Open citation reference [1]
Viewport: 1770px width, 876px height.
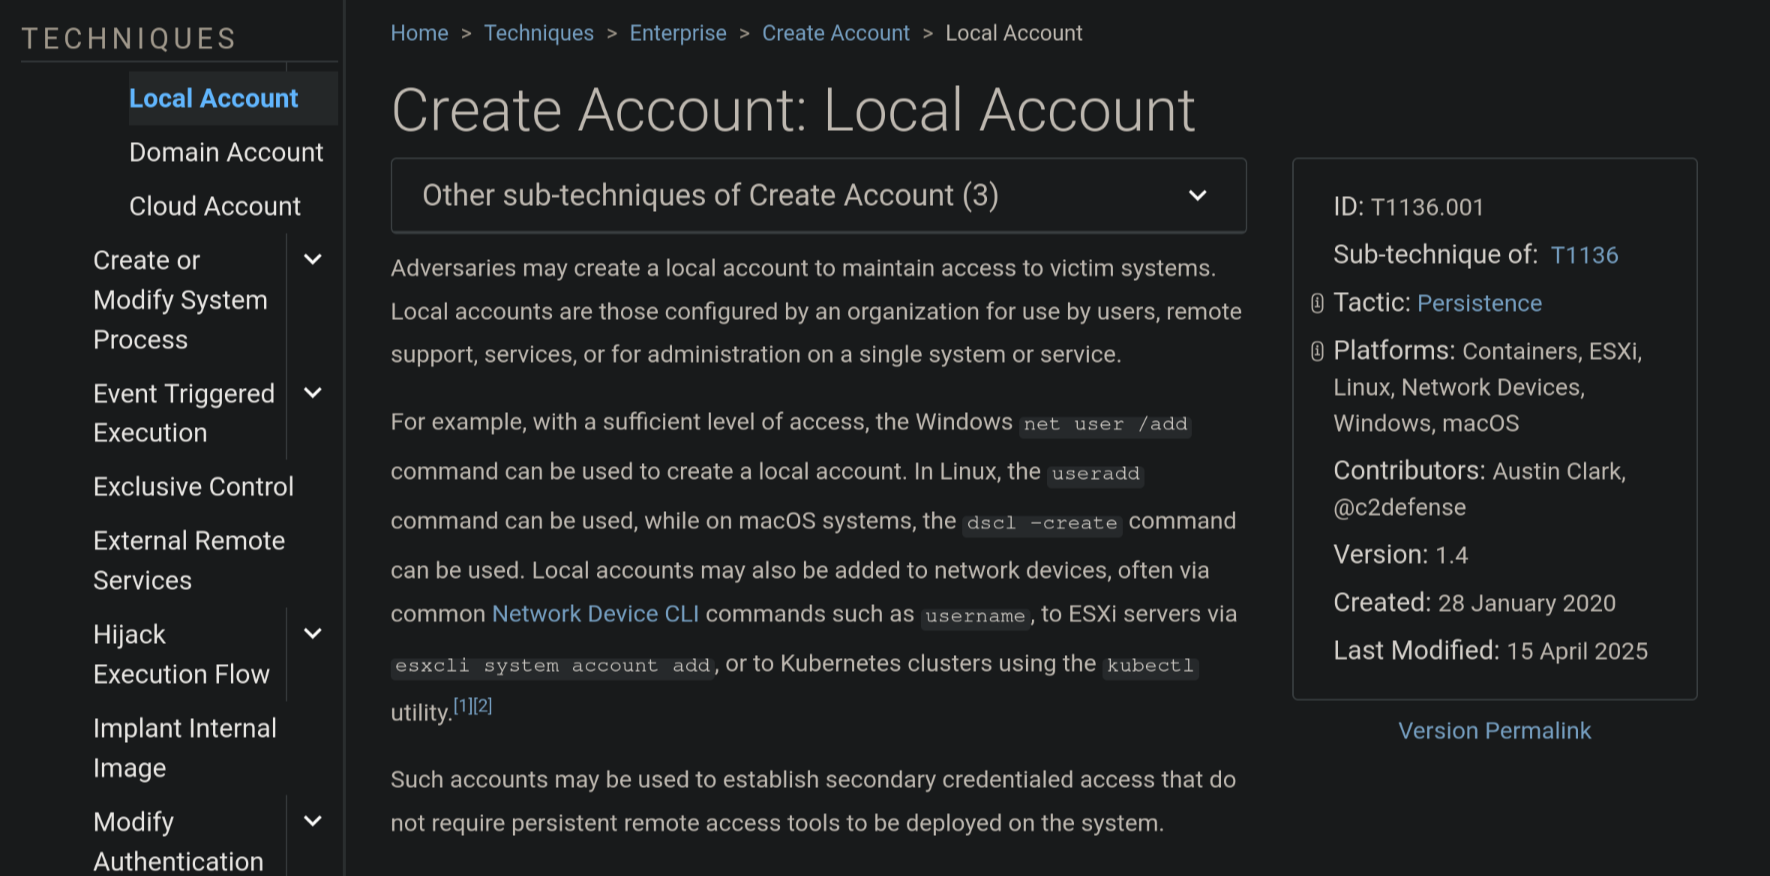tap(463, 705)
